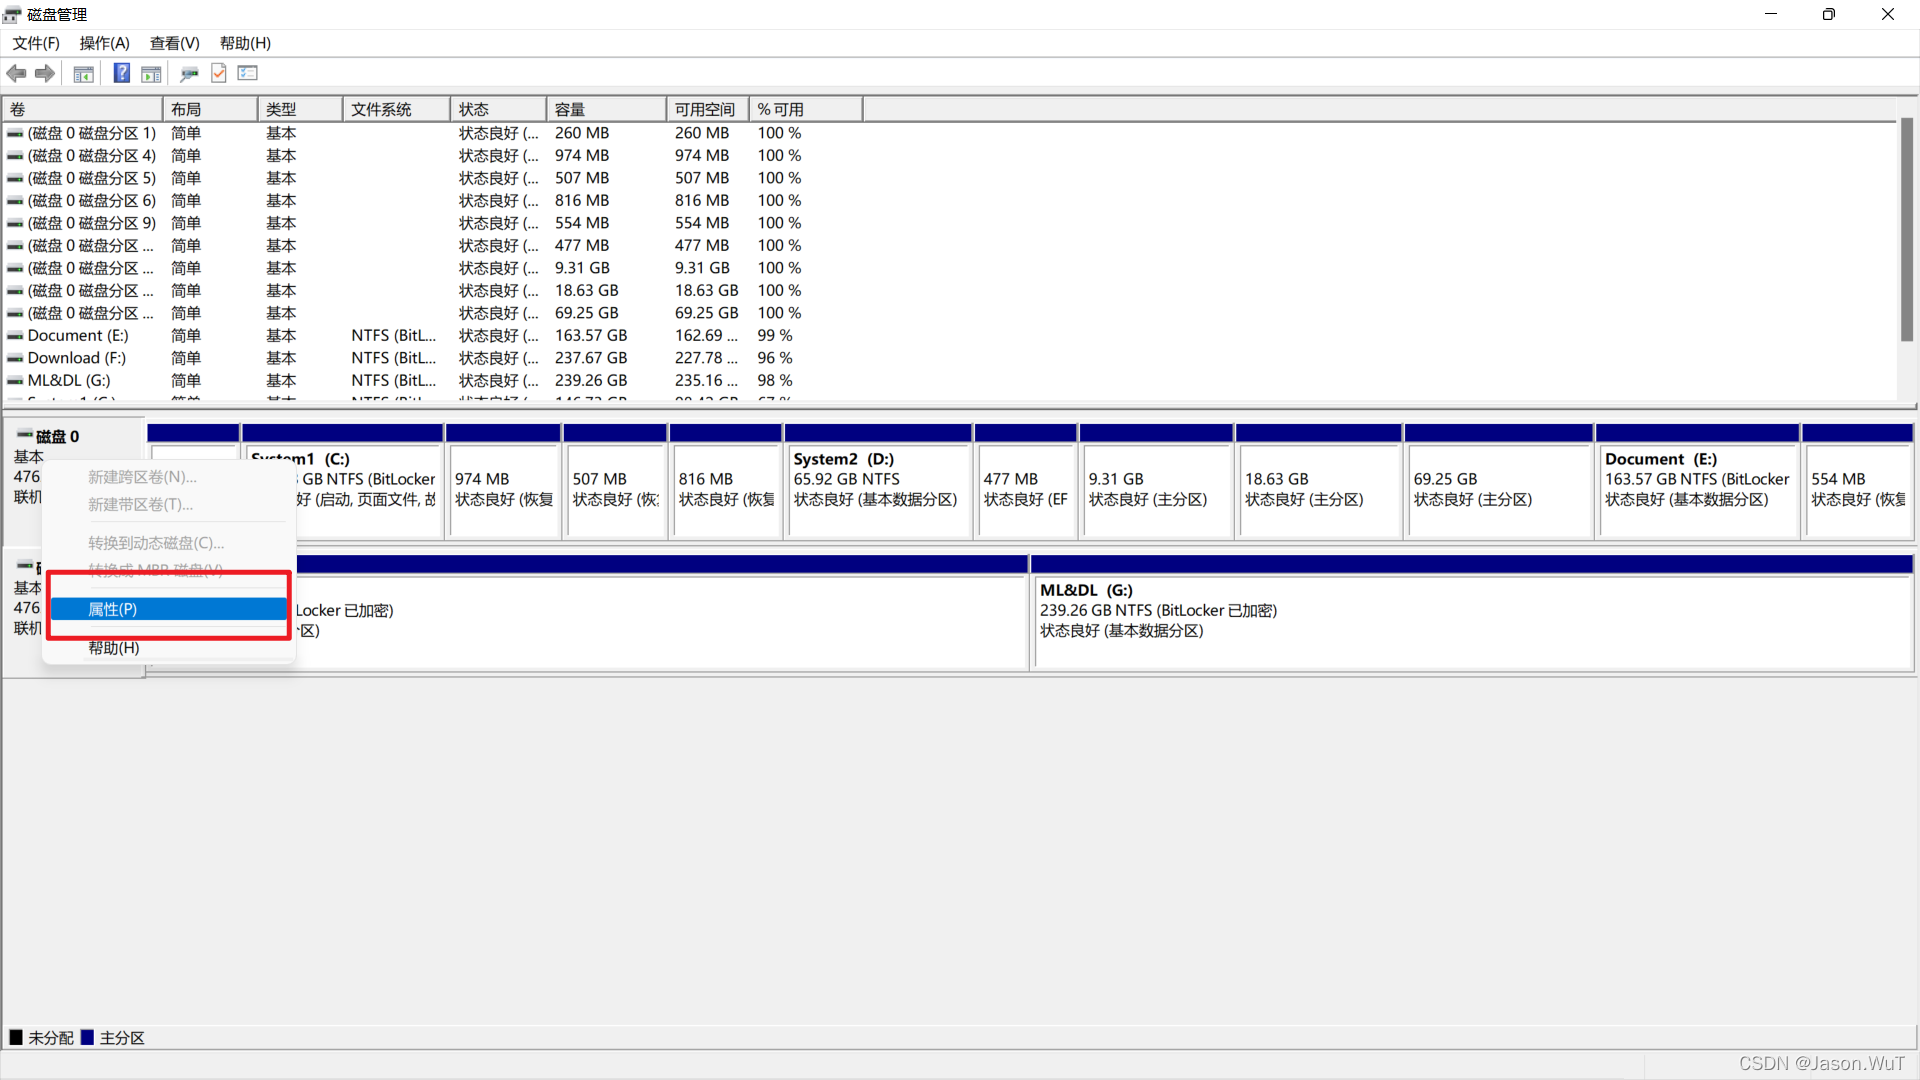Select the 554 MB partition block on Disk 0

1858,482
